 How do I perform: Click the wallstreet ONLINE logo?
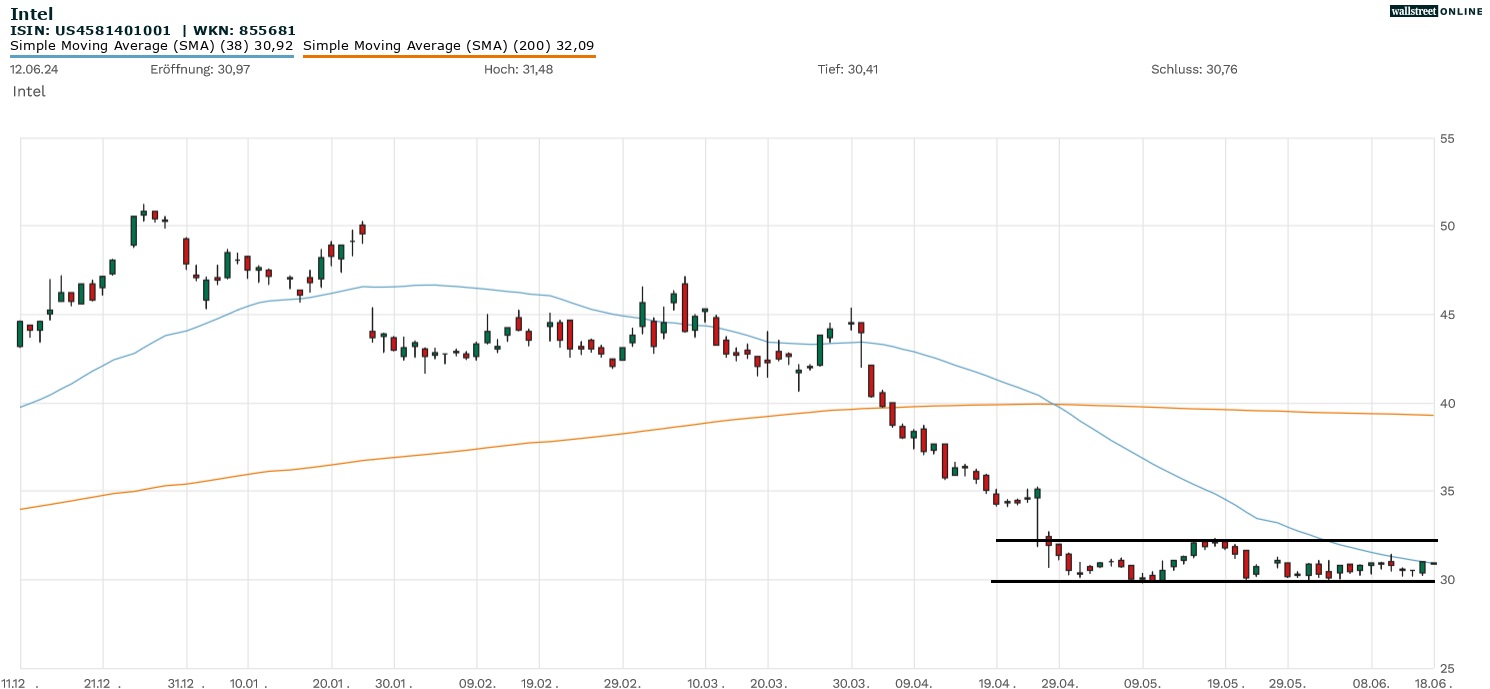[1436, 11]
